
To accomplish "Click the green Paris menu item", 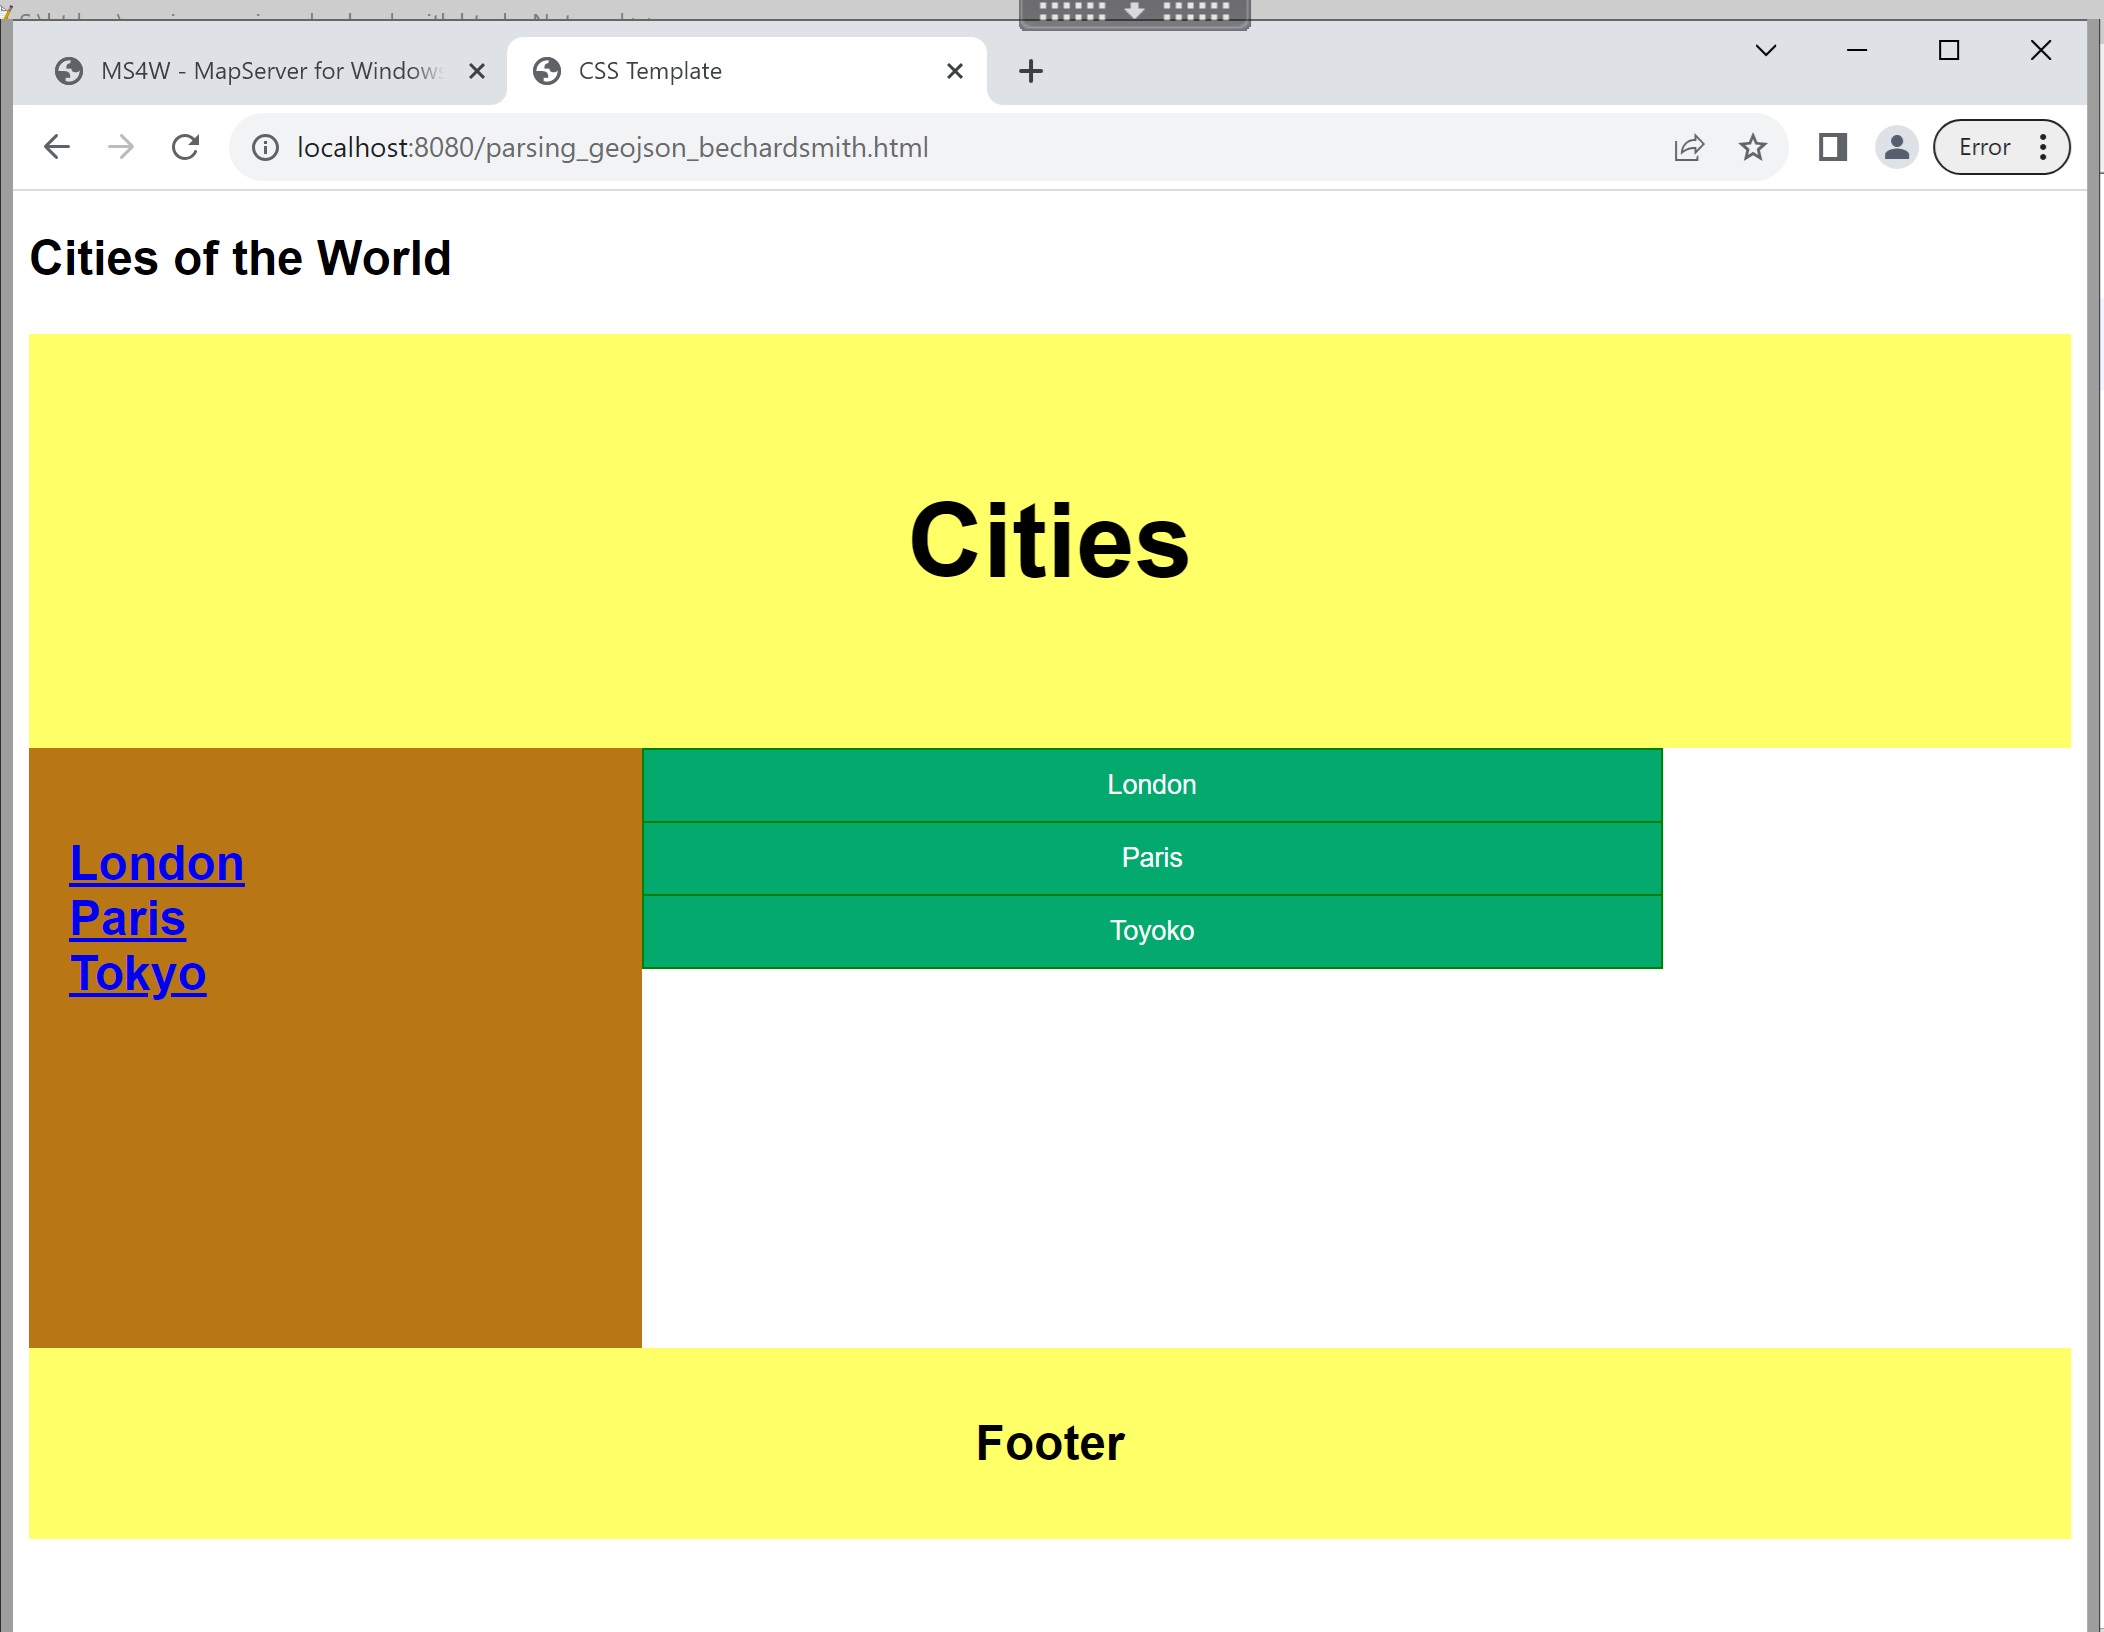I will coord(1151,858).
